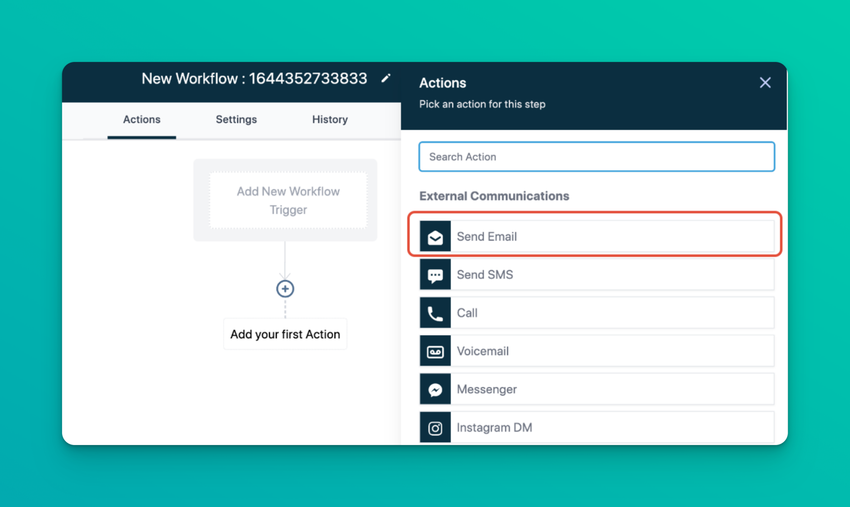Image resolution: width=850 pixels, height=507 pixels.
Task: Click the Send Email envelope icon
Action: (435, 236)
